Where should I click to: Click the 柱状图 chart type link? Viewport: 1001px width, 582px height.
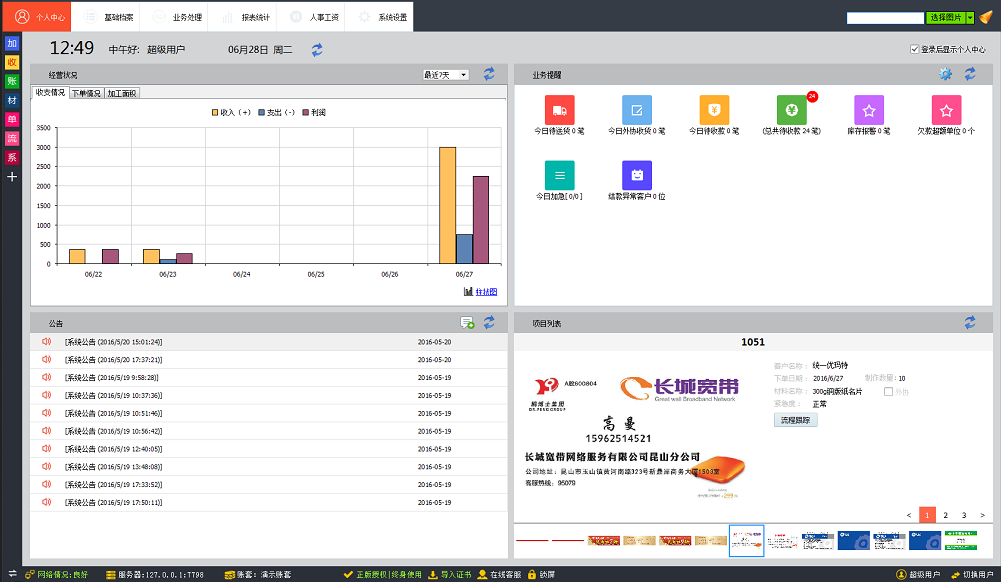[x=485, y=292]
